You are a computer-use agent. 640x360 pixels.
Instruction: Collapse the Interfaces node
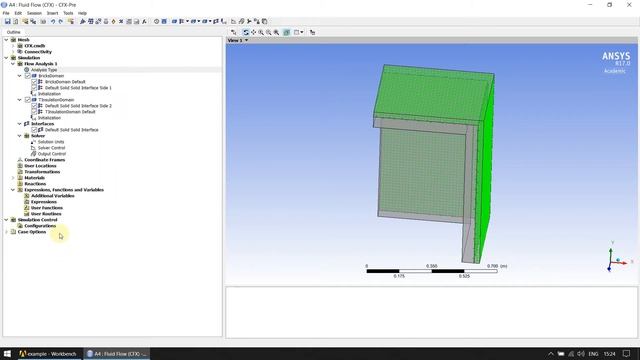(20, 124)
